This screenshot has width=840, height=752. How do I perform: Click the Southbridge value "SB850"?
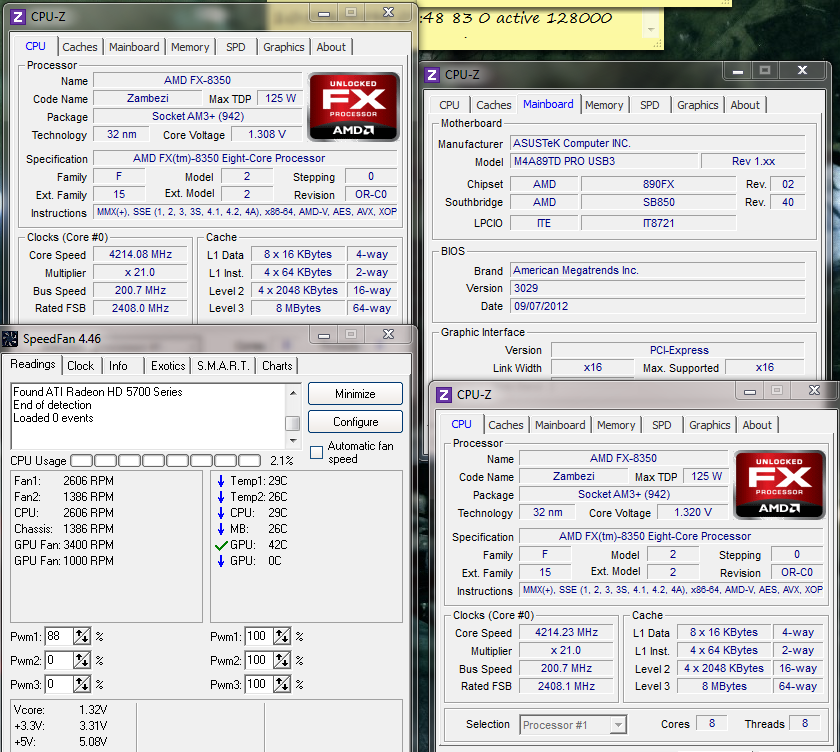(x=658, y=202)
